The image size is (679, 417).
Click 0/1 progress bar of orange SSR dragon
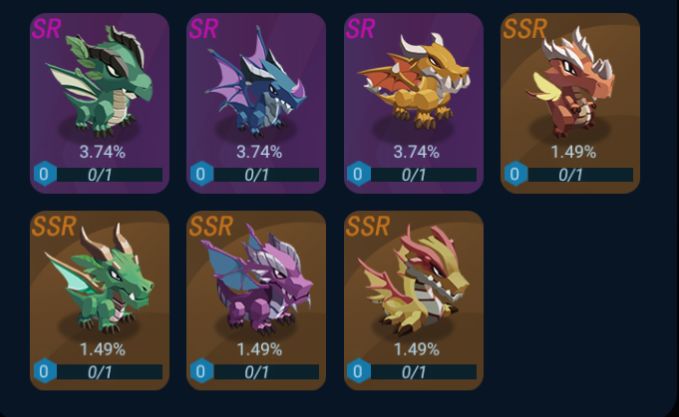pyautogui.click(x=579, y=175)
